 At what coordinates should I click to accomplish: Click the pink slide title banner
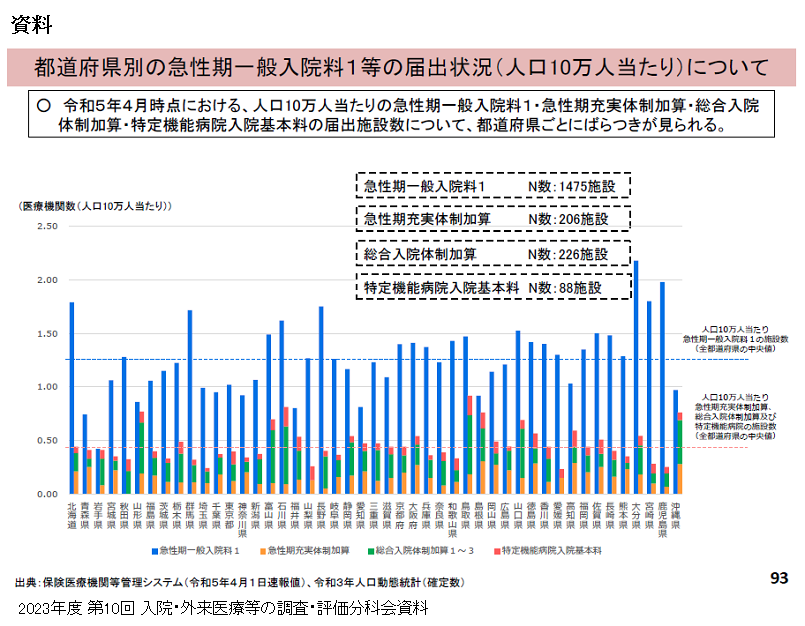tap(401, 68)
